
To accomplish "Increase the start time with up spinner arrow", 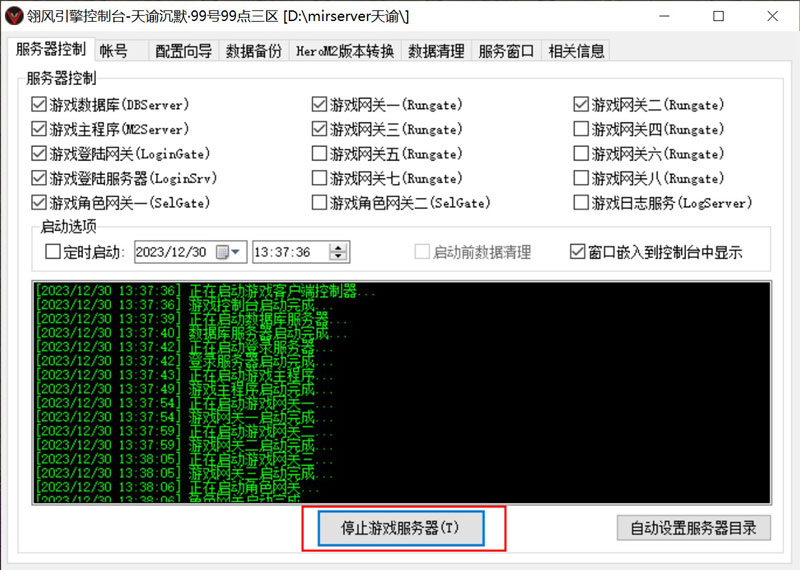I will (338, 247).
